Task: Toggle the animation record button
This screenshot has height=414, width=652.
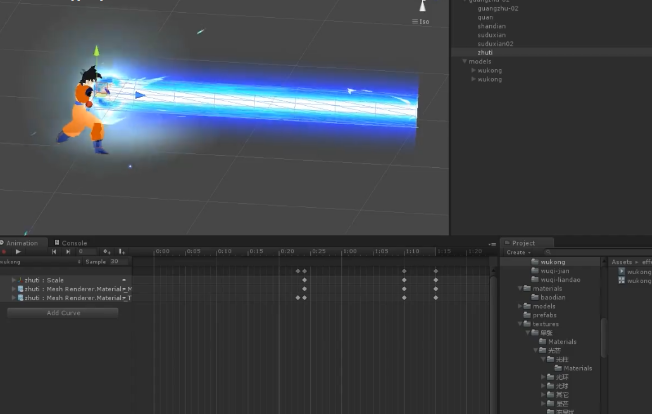Action: (4, 252)
